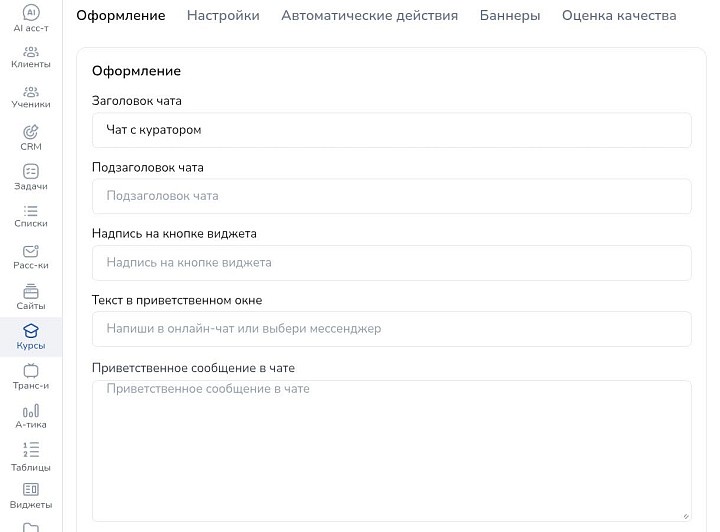Click the Заголовок чата input field
This screenshot has height=532, width=720.
[391, 130]
